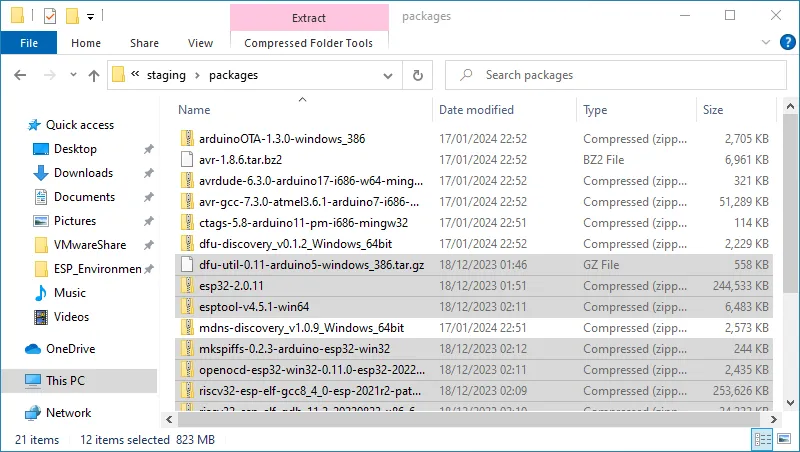This screenshot has height=452, width=800.
Task: Click the zip icon of esp32-2.0.11
Action: click(x=187, y=285)
